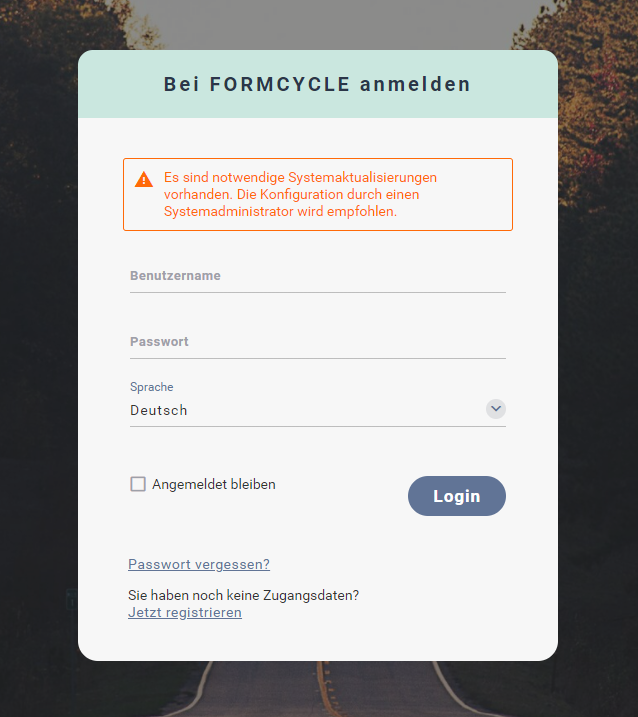
Task: Open the language combo box showing Deutsch
Action: pyautogui.click(x=318, y=410)
